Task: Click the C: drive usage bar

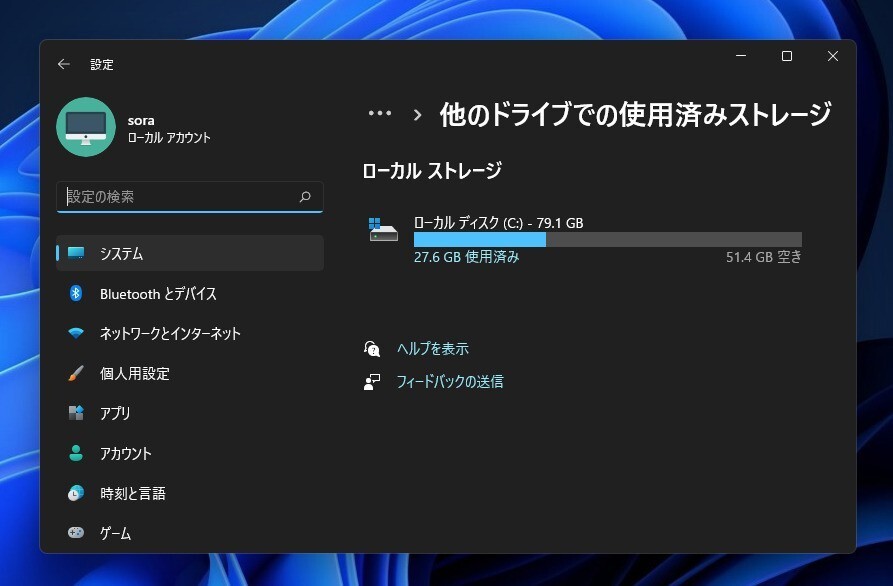Action: (x=608, y=240)
